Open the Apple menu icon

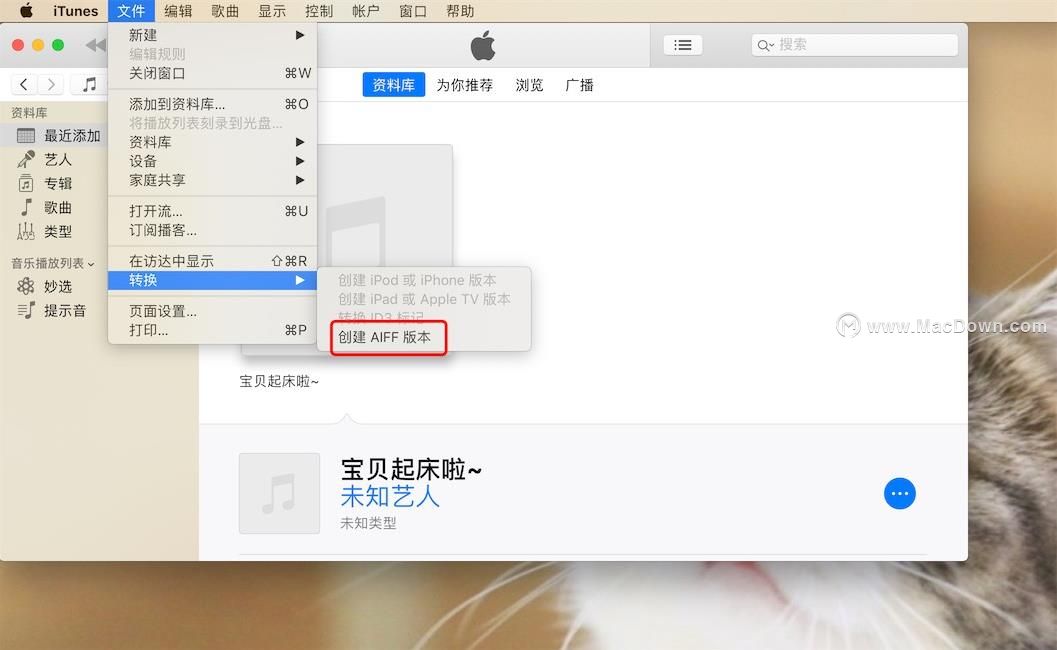[26, 11]
